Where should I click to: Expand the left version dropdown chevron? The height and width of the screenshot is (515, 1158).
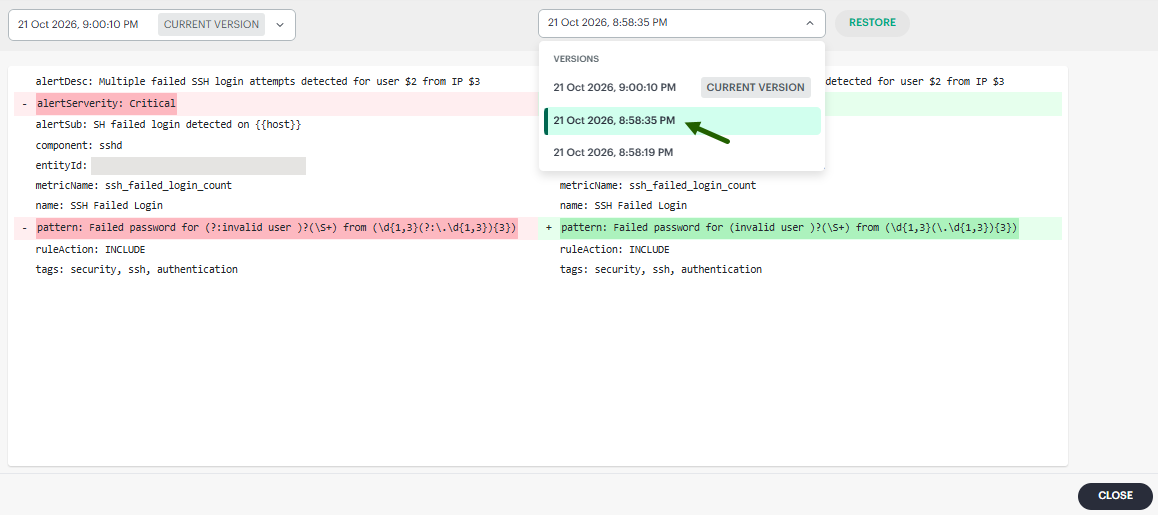pyautogui.click(x=280, y=24)
